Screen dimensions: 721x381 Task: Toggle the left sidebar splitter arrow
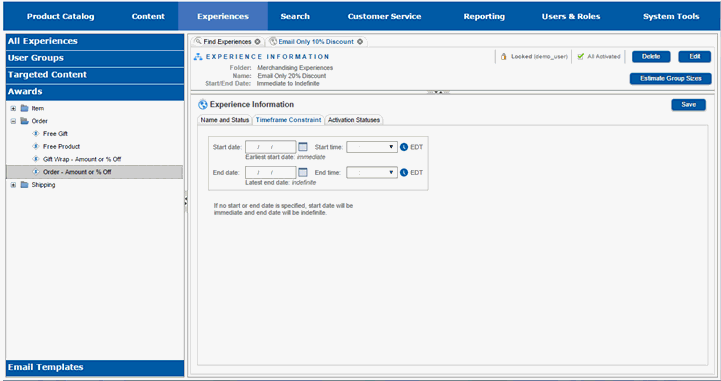(186, 201)
